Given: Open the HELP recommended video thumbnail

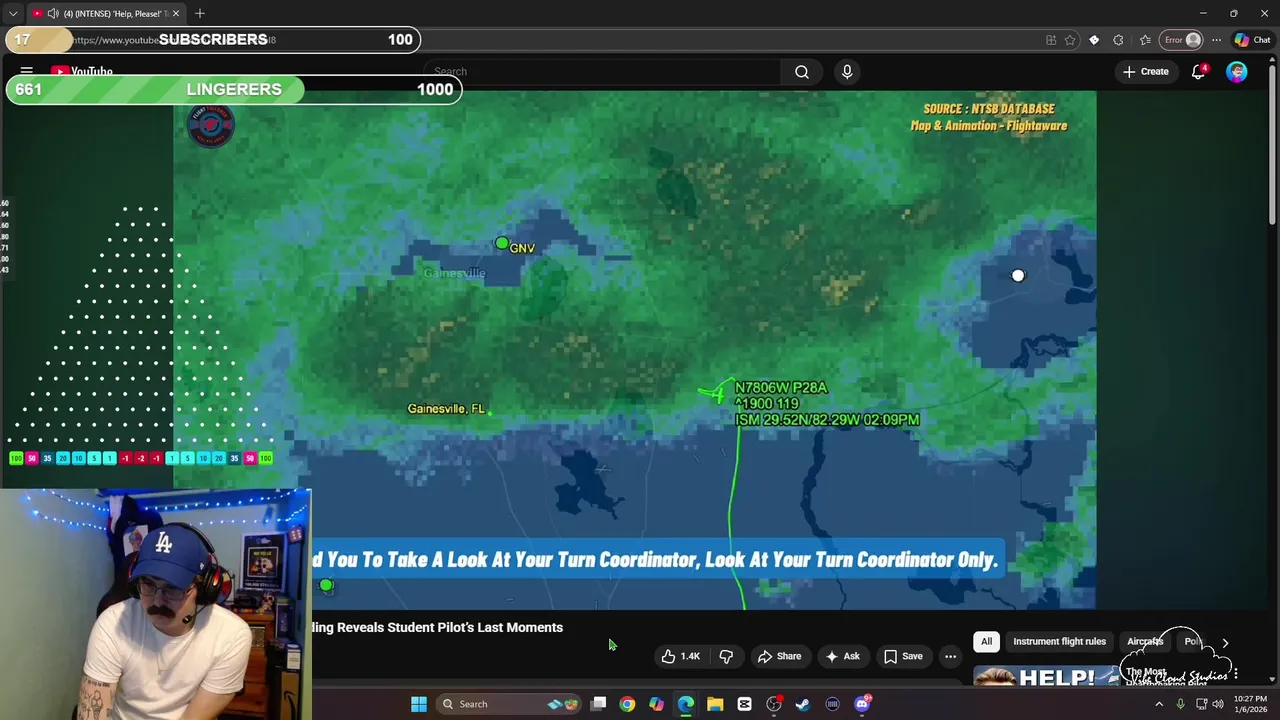Looking at the screenshot, I should 1045,677.
